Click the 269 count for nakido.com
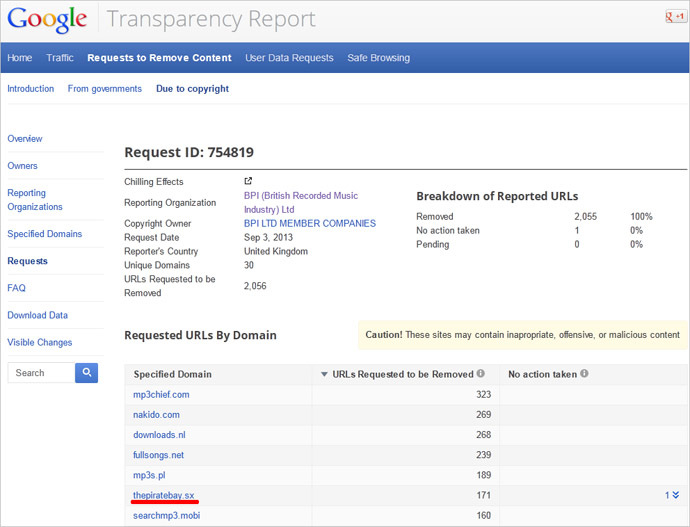Viewport: 690px width, 527px height. point(483,414)
